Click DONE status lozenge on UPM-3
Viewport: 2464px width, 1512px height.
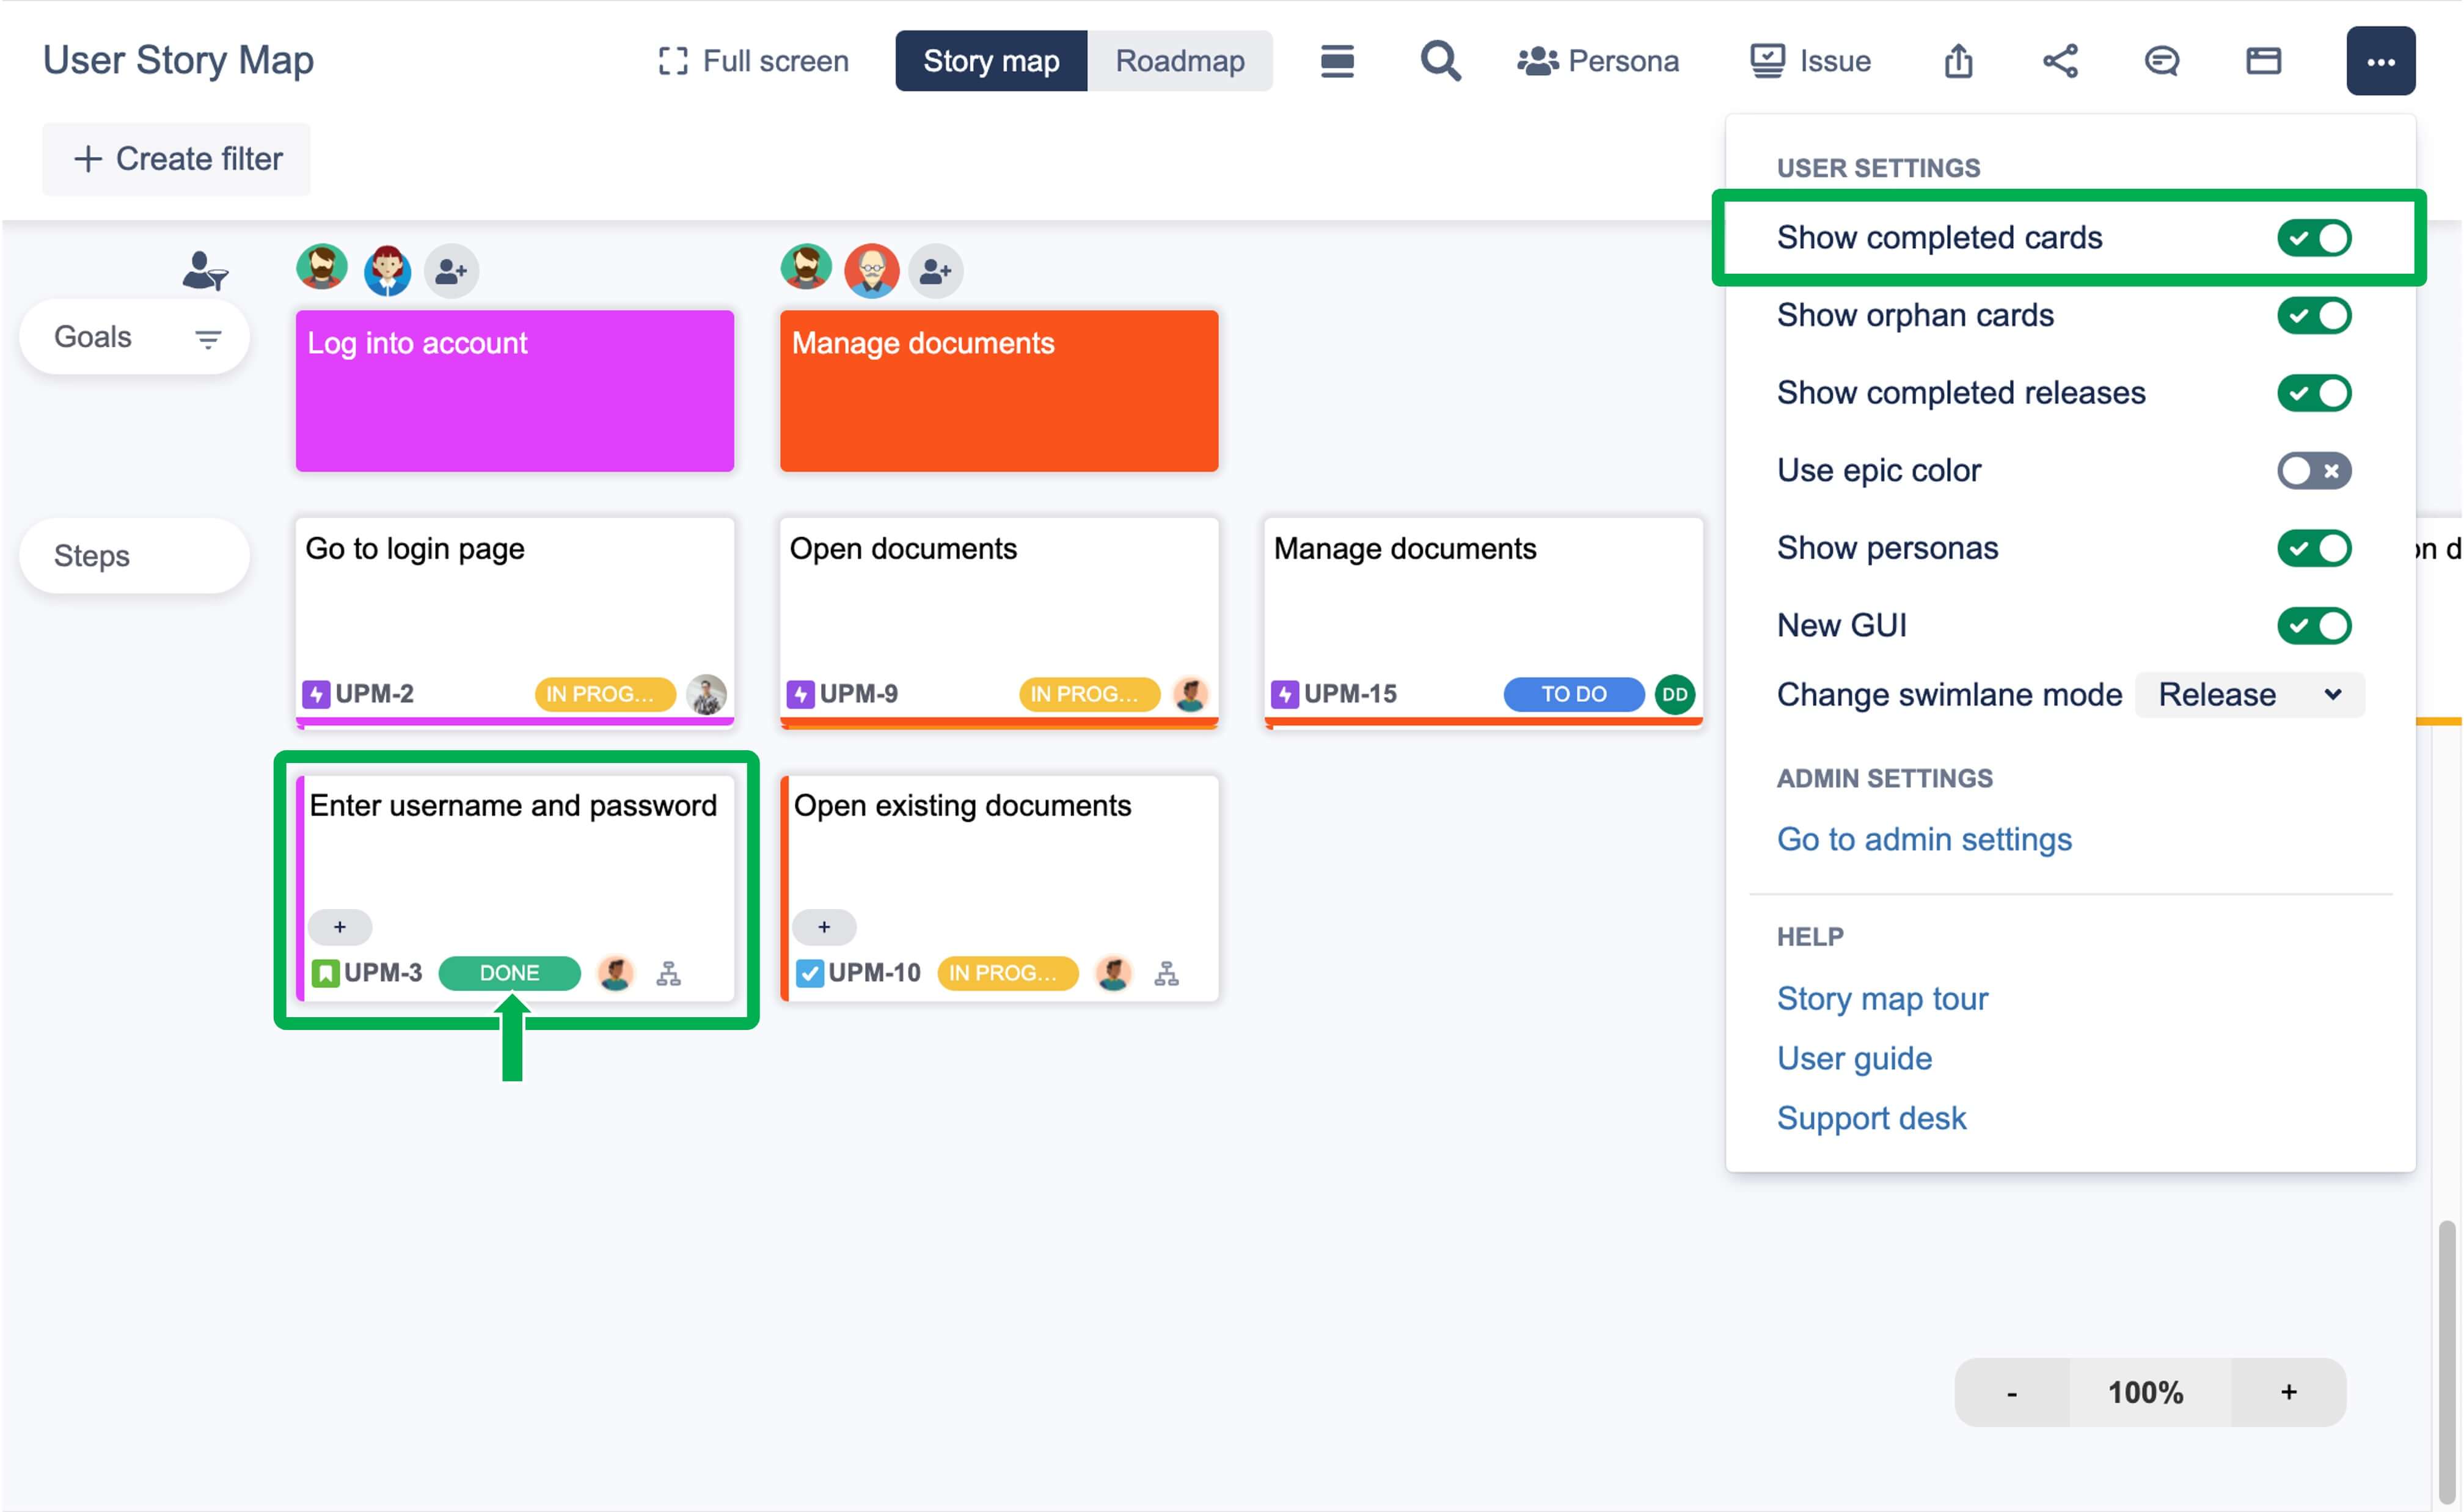tap(509, 973)
